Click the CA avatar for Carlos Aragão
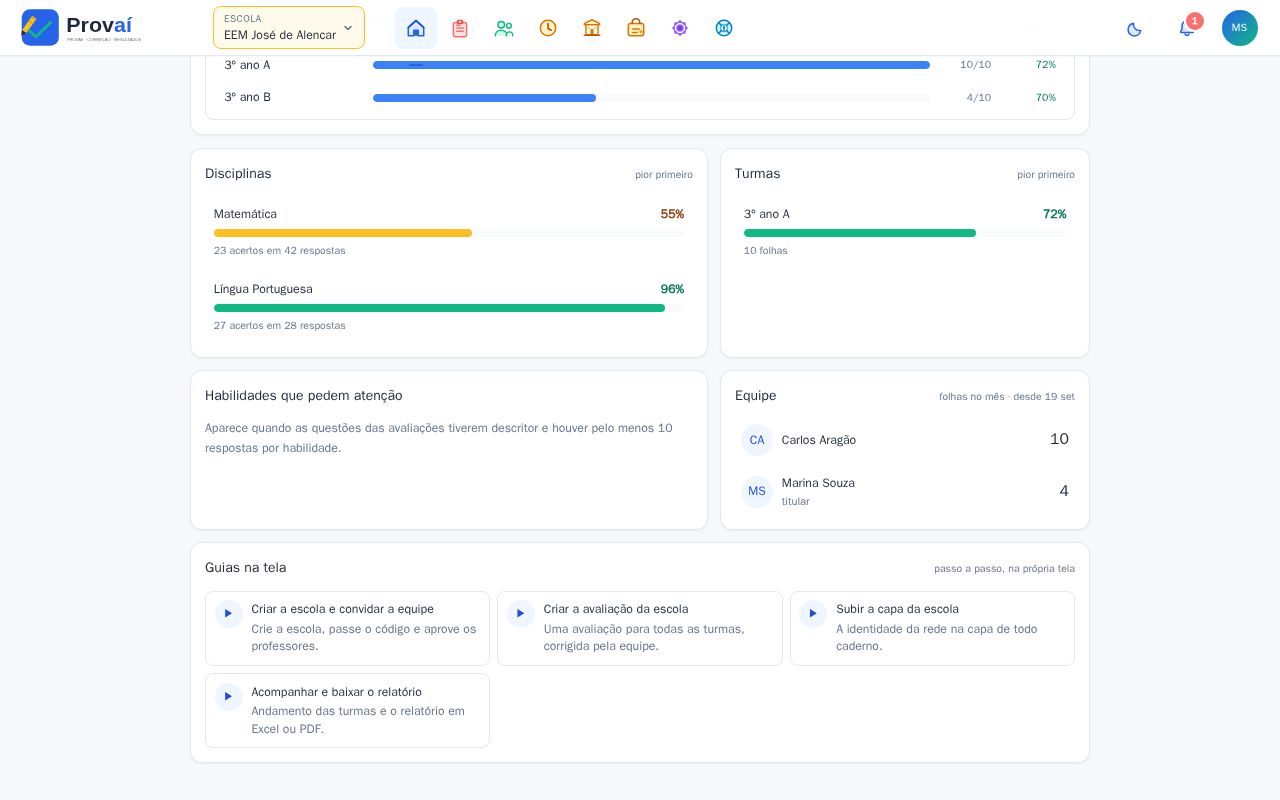1280x800 pixels. point(757,440)
